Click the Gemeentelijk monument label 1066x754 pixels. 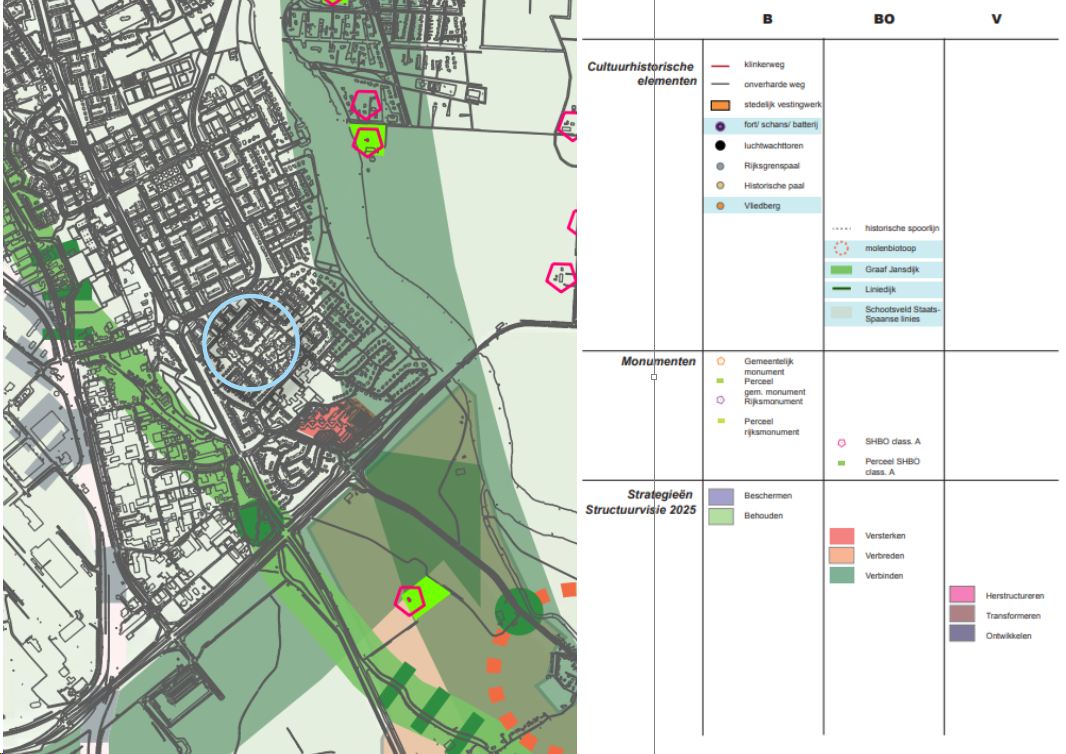[x=769, y=366]
